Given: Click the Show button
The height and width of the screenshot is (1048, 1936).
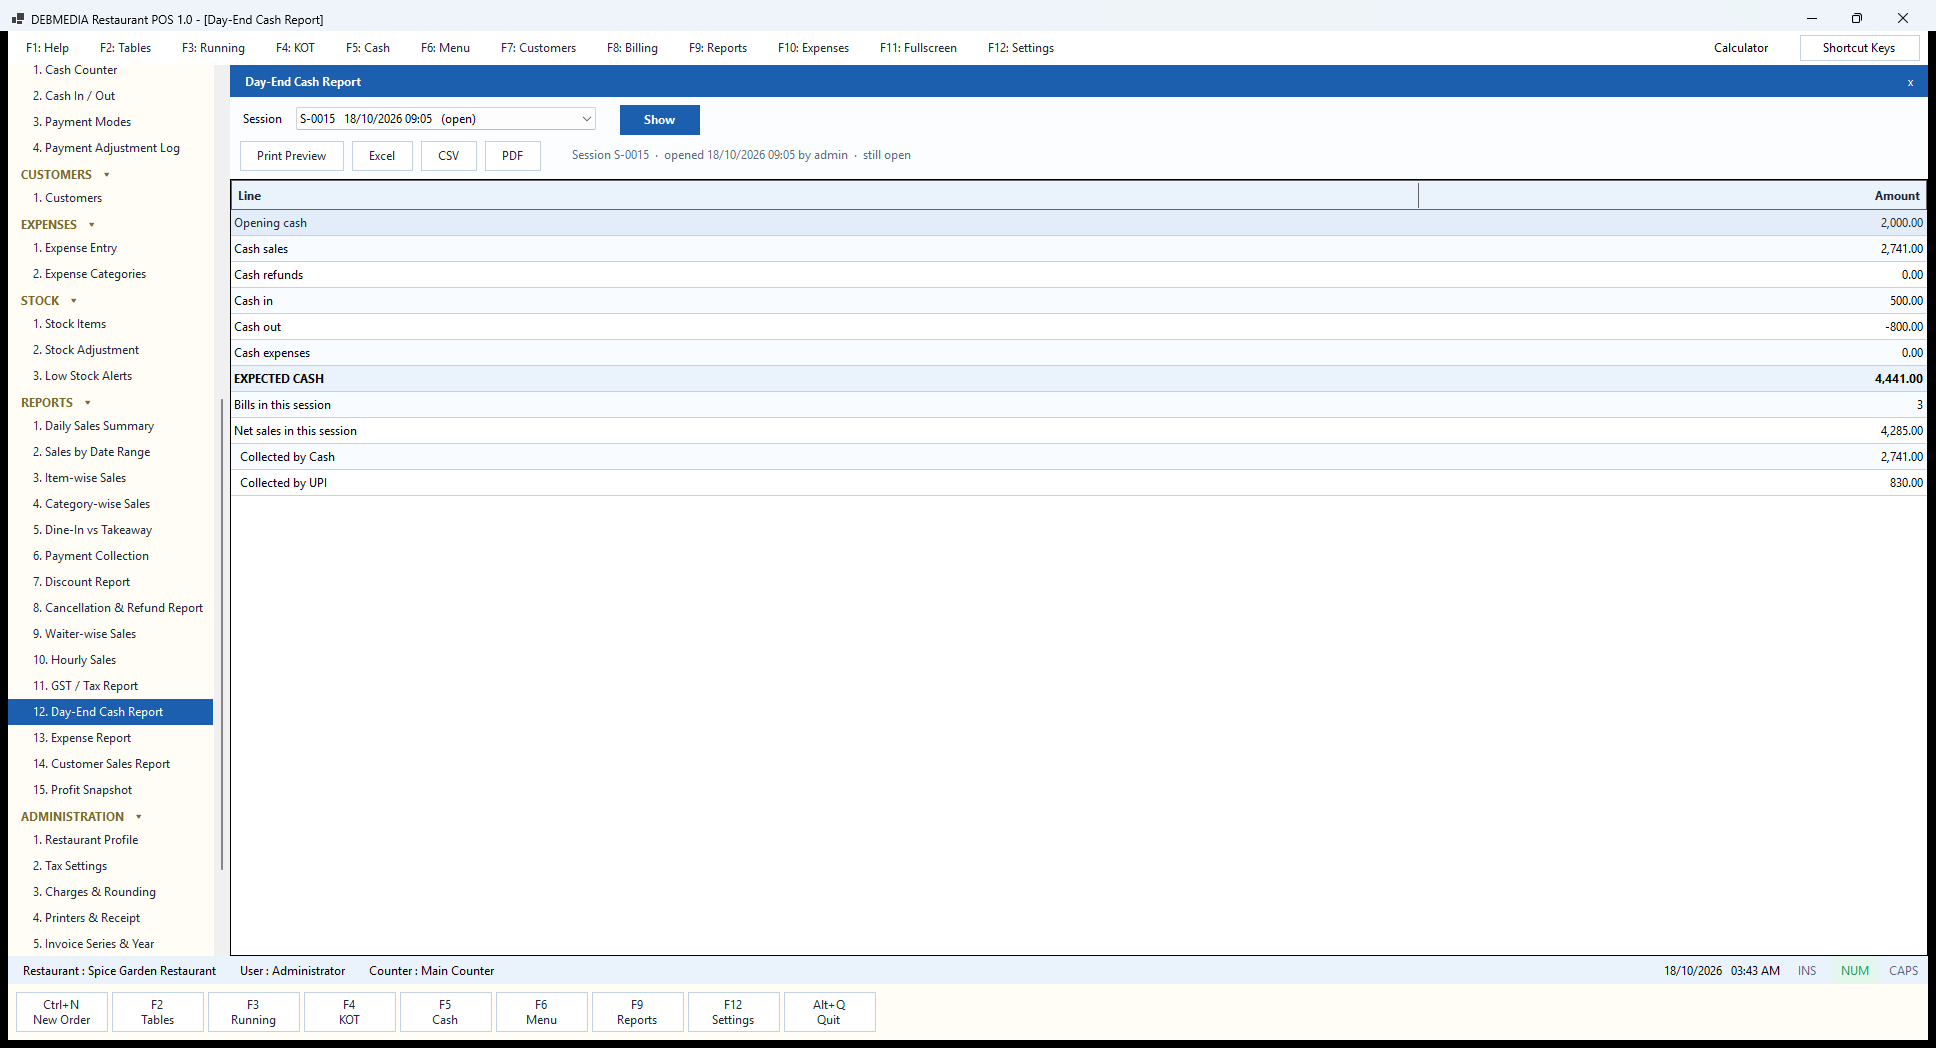Looking at the screenshot, I should click(660, 120).
